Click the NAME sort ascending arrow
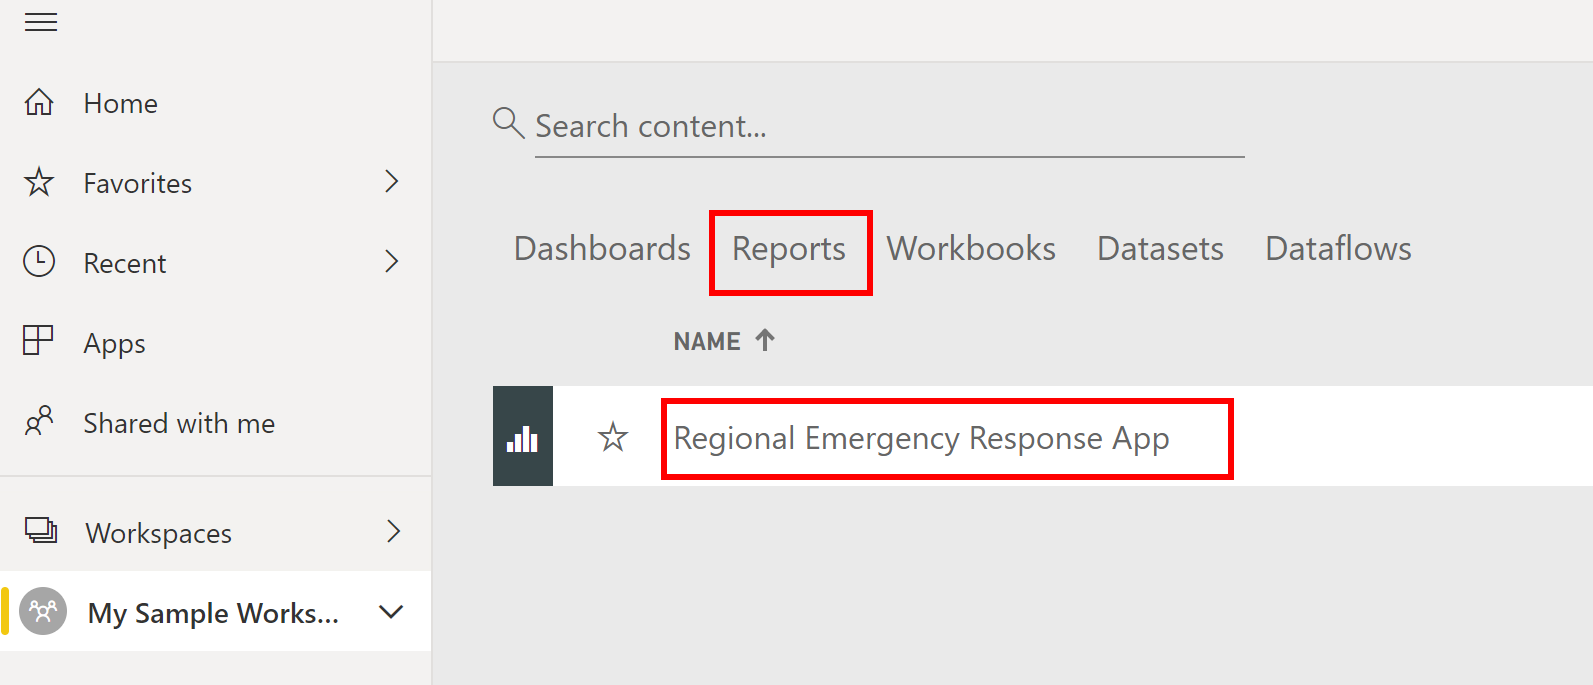Screen dimensions: 1593x685 click(x=765, y=340)
